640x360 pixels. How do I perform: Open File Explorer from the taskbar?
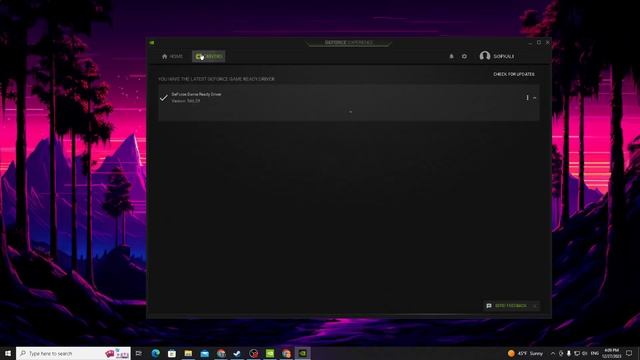(x=188, y=353)
